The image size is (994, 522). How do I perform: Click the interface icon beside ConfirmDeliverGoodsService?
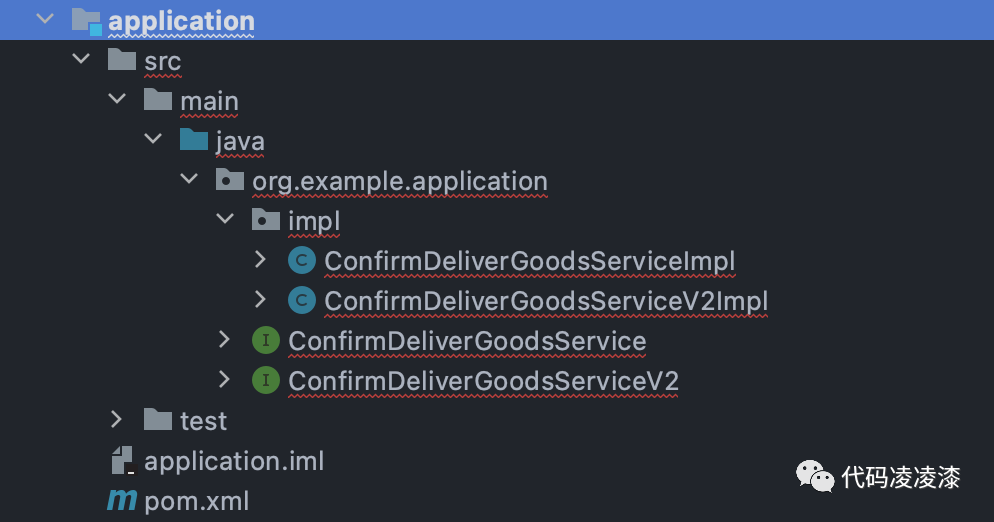265,341
